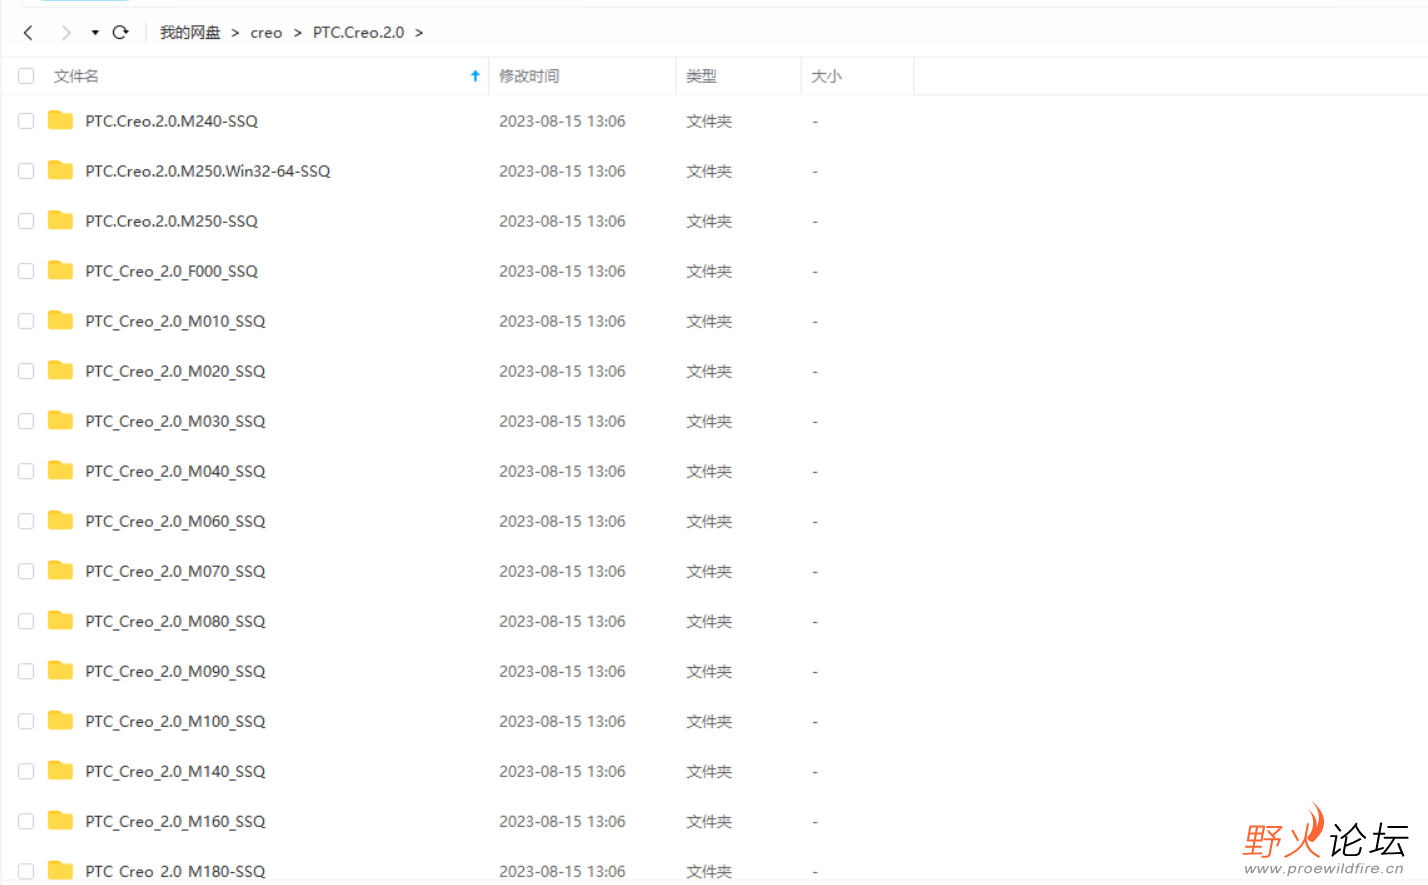Click folder icon of PTC_Creo_2.0_M010_SSQ
Screen dimensions: 1428x885
coord(60,320)
